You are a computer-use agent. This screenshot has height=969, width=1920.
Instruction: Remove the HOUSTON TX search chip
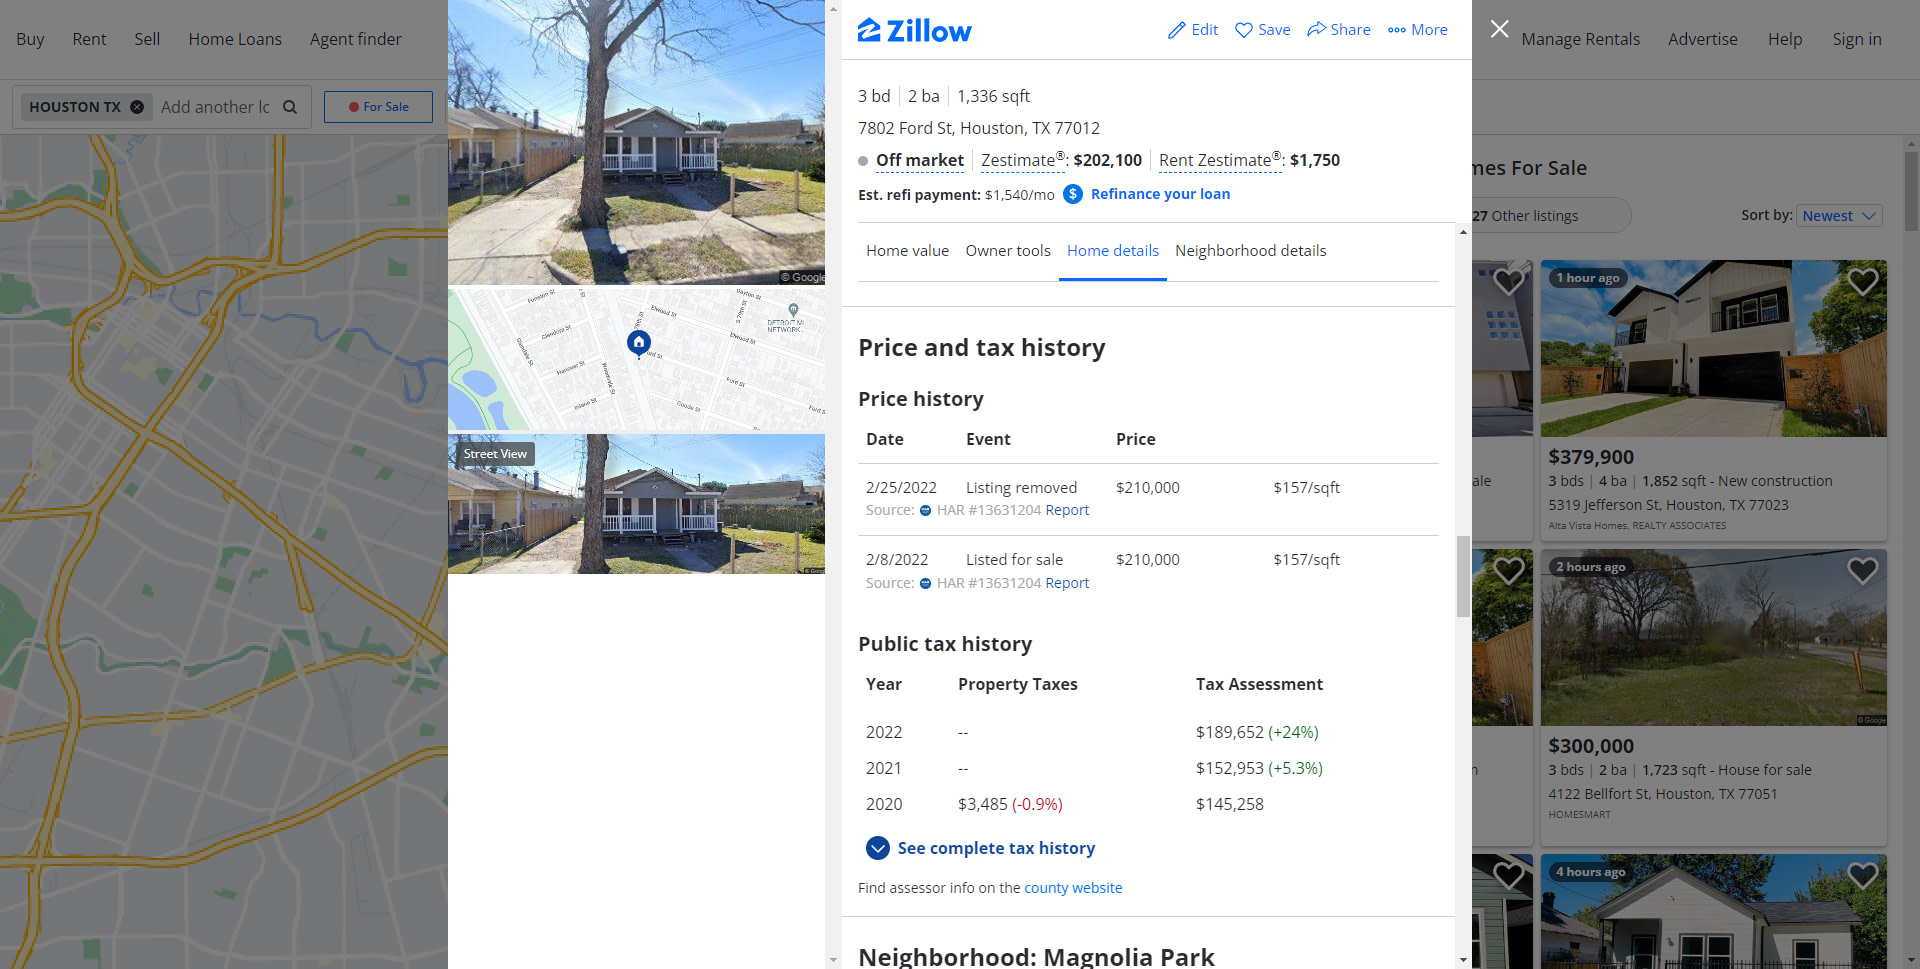(x=137, y=107)
